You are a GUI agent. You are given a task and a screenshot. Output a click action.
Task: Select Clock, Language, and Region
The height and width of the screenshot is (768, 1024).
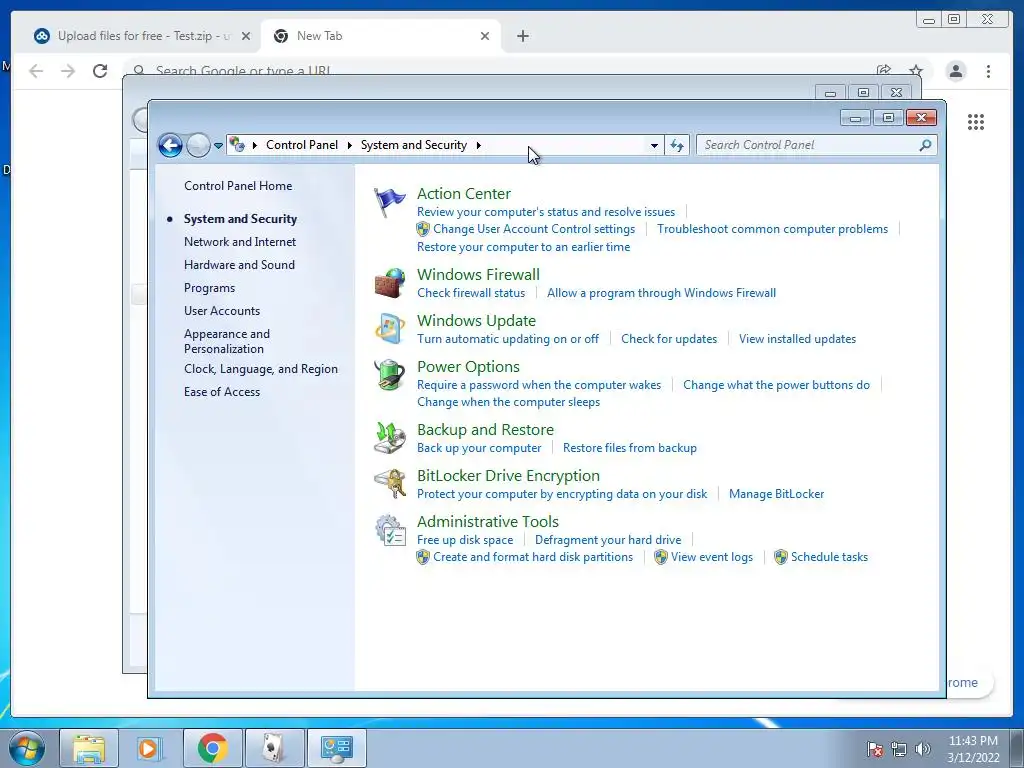pyautogui.click(x=261, y=369)
